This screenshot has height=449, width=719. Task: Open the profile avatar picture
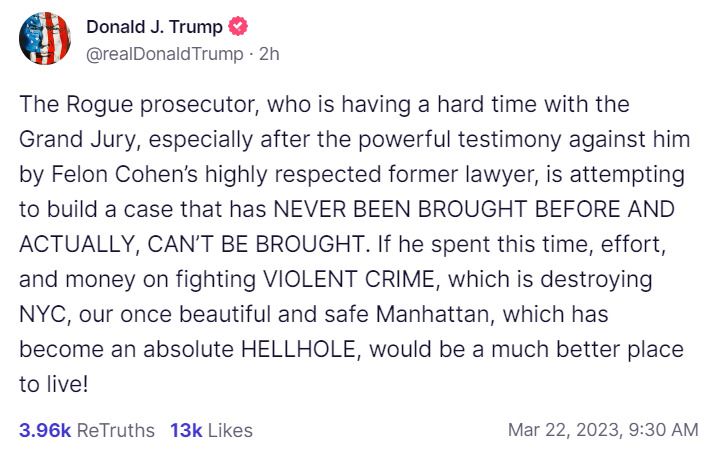(x=45, y=40)
